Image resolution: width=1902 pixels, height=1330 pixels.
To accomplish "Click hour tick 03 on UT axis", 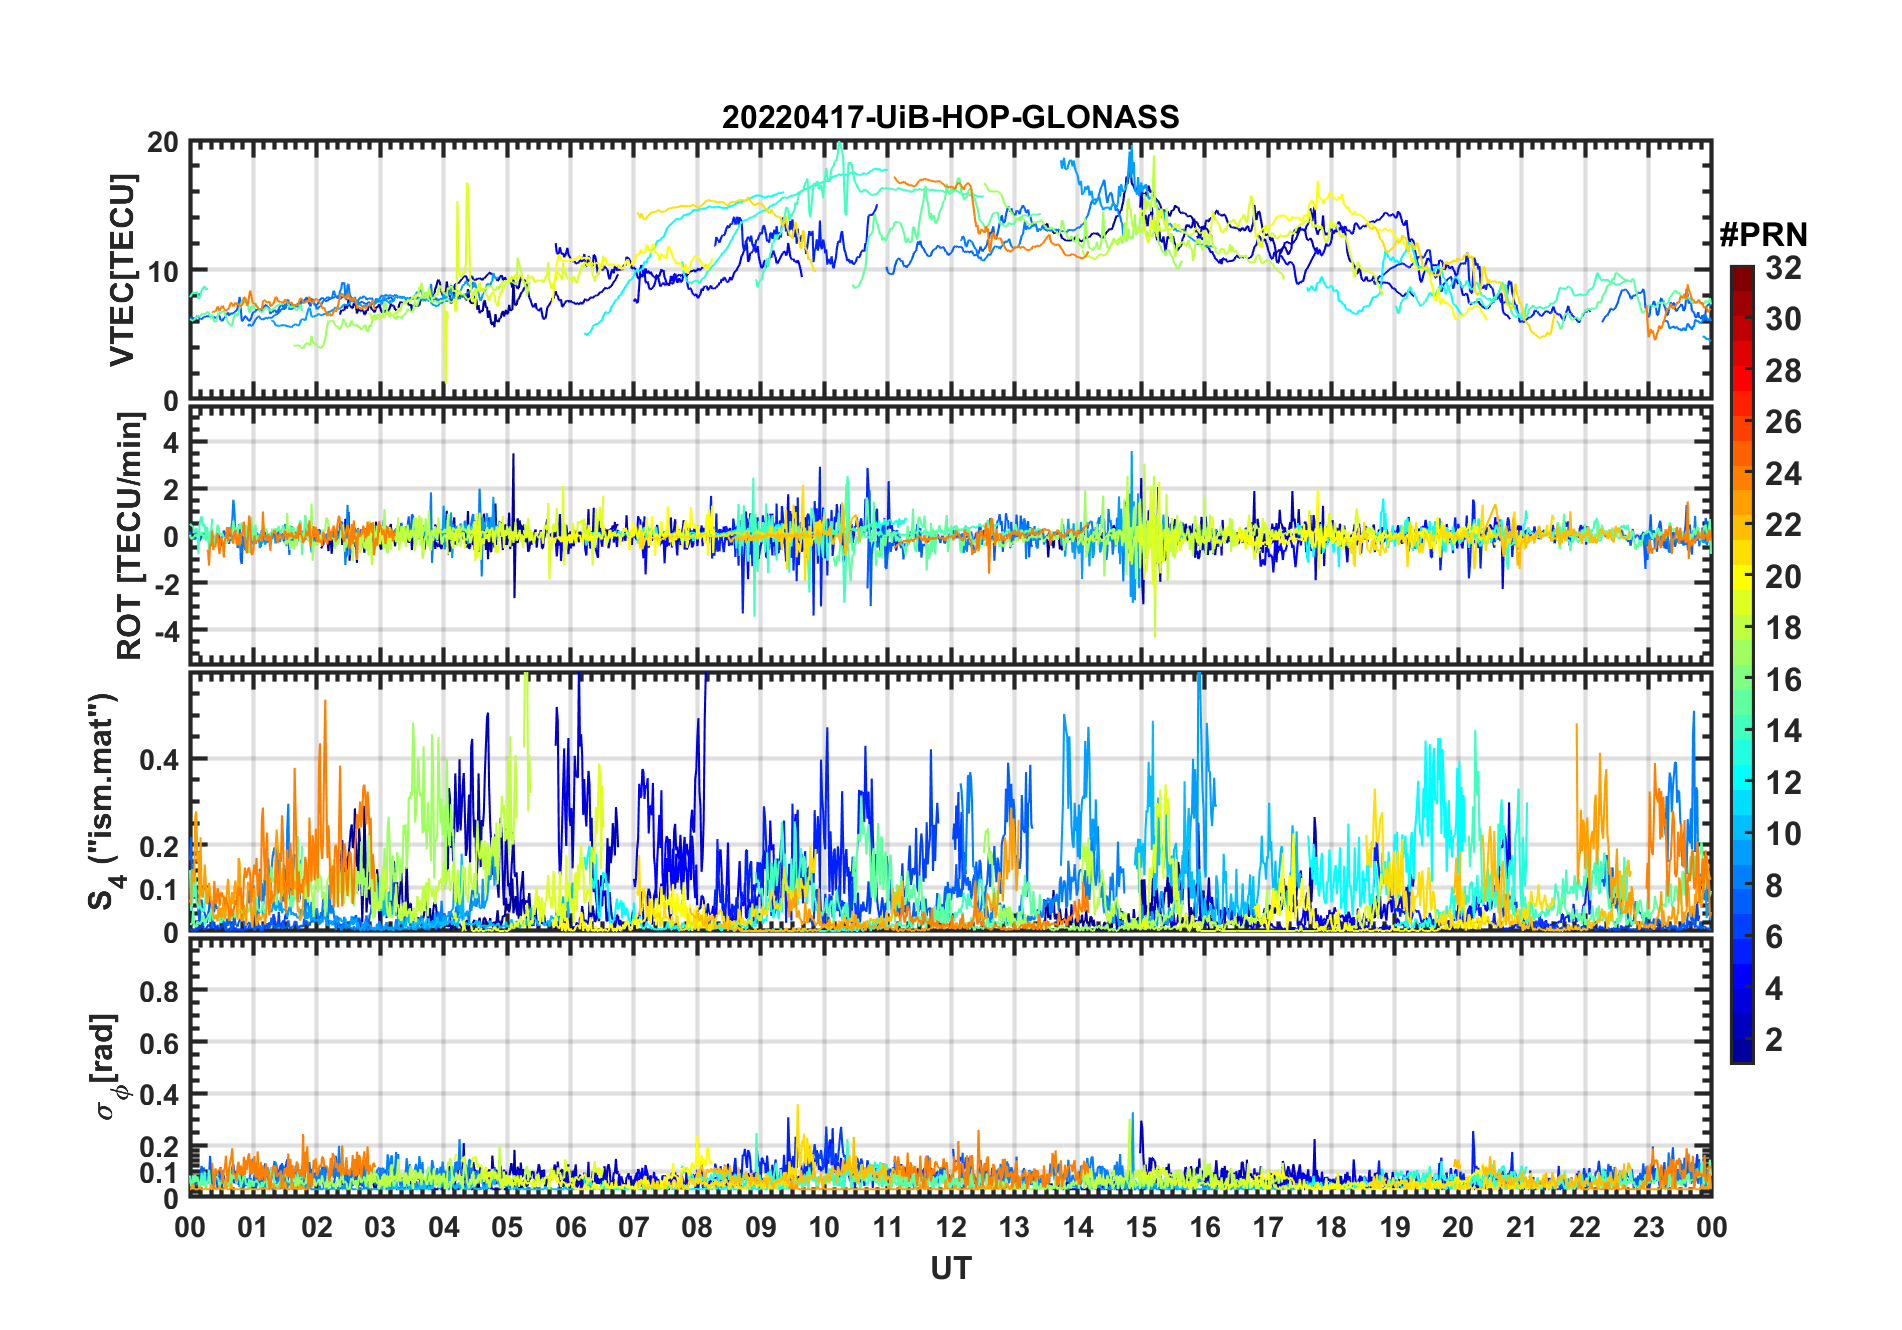I will tap(380, 1227).
